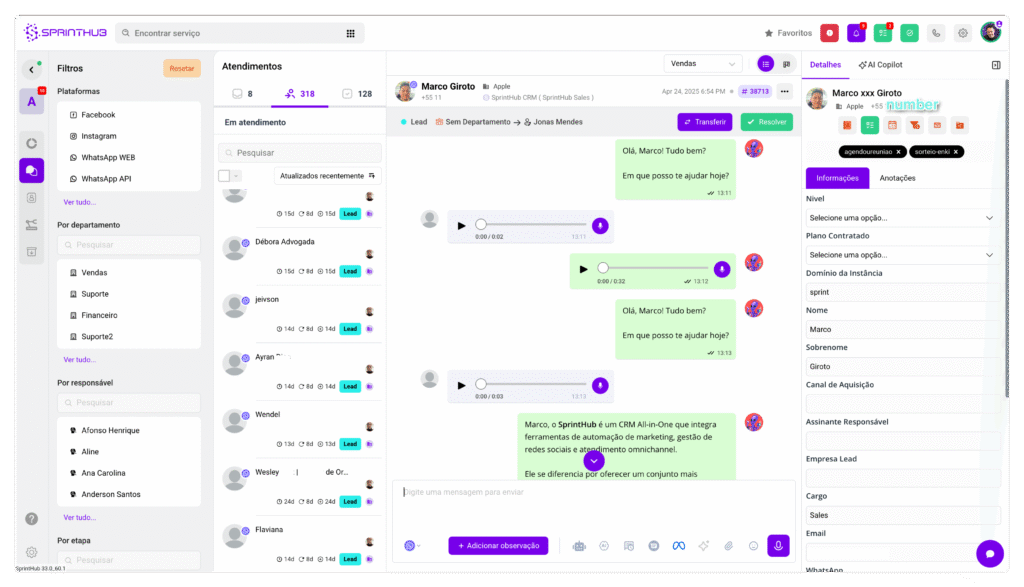Open the attachment paperclip icon
The height and width of the screenshot is (587, 1024).
tap(728, 546)
